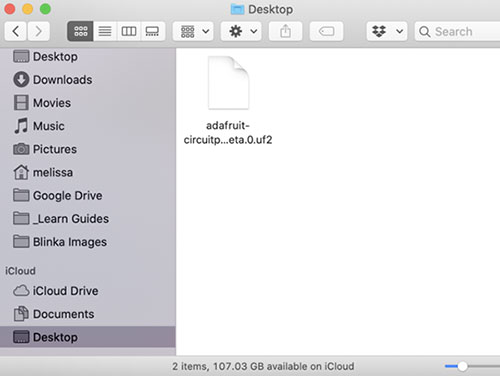Click the adafruit-circuitp...eta.0.uf2 file name

pyautogui.click(x=228, y=133)
